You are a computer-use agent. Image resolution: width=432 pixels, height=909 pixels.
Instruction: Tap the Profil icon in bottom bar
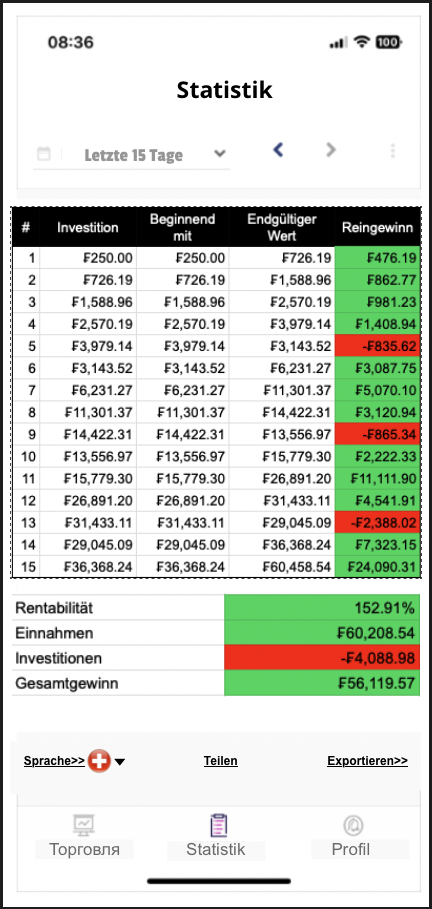click(x=353, y=825)
